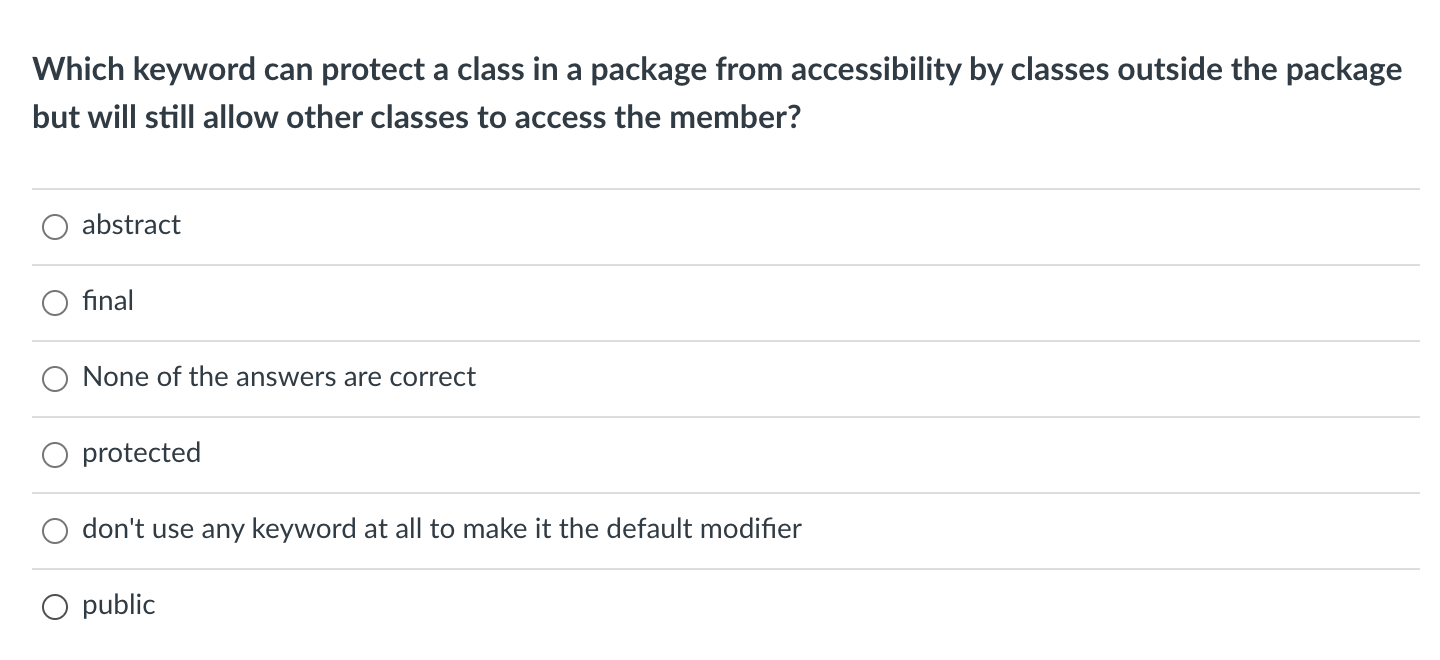1440x660 pixels.
Task: Select the final radio button
Action: (x=56, y=302)
